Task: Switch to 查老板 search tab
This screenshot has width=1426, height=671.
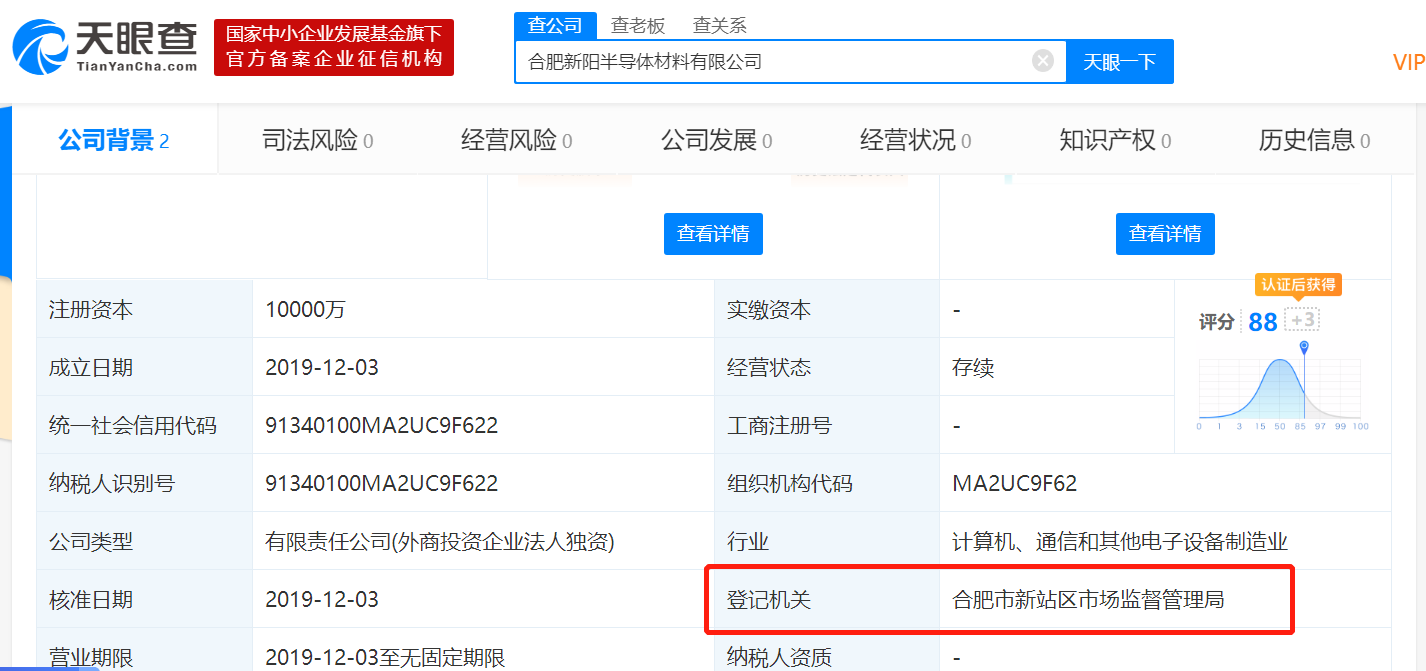Action: click(638, 26)
